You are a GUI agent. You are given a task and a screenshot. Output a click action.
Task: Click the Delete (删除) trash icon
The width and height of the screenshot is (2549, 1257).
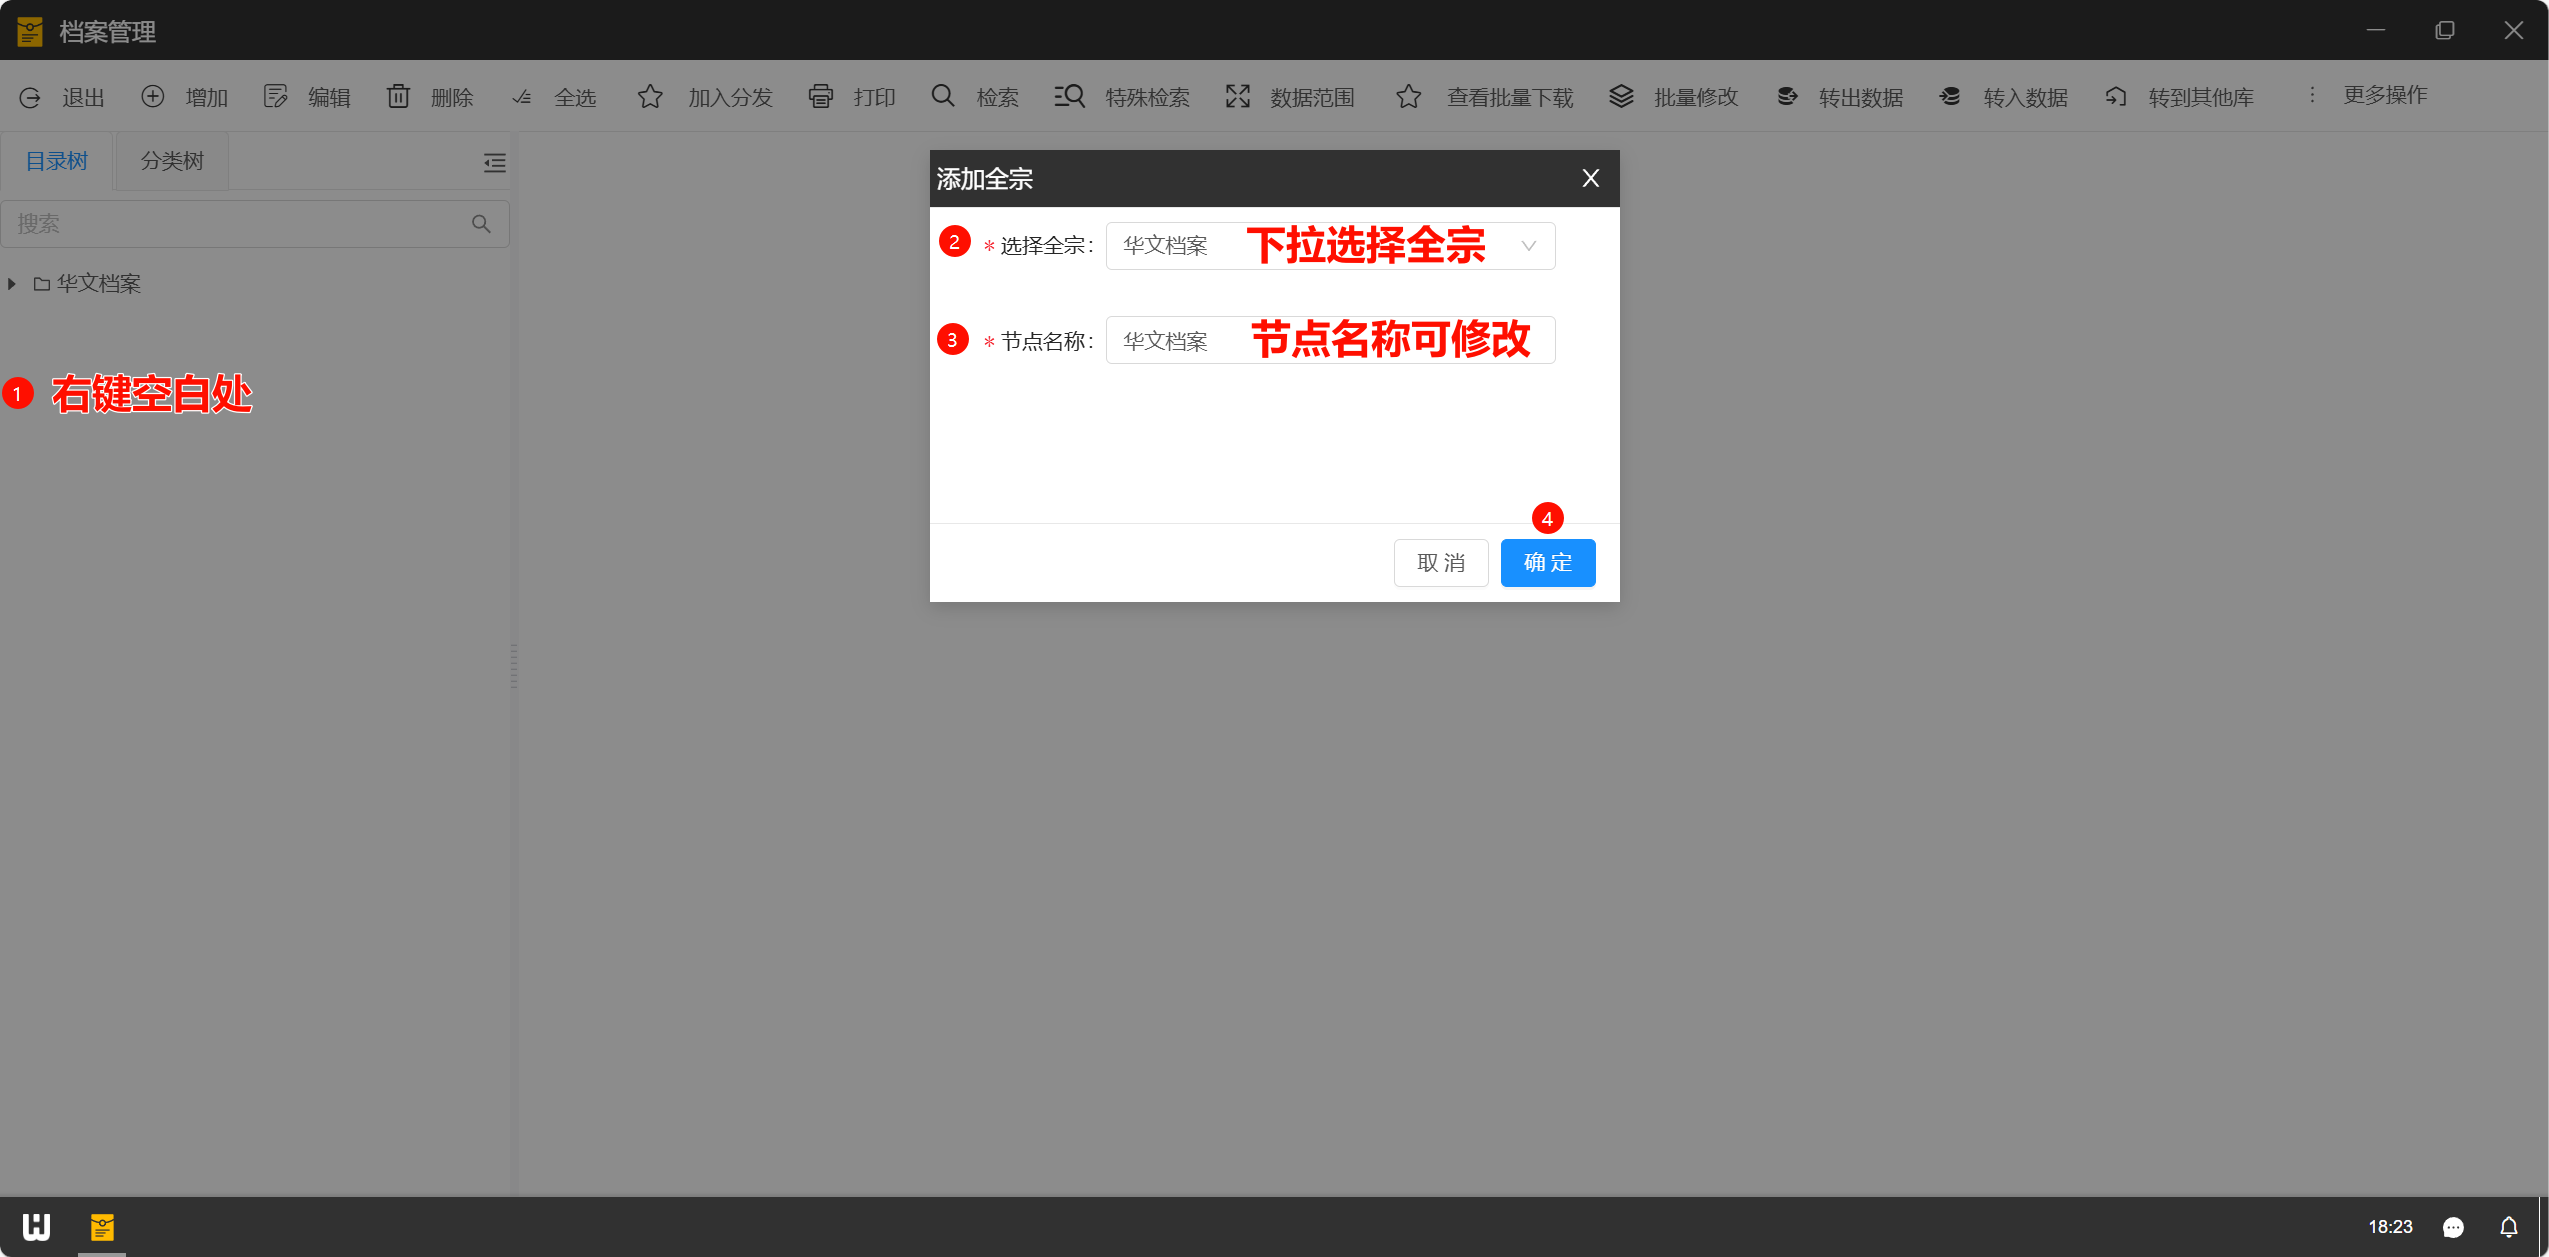398,96
